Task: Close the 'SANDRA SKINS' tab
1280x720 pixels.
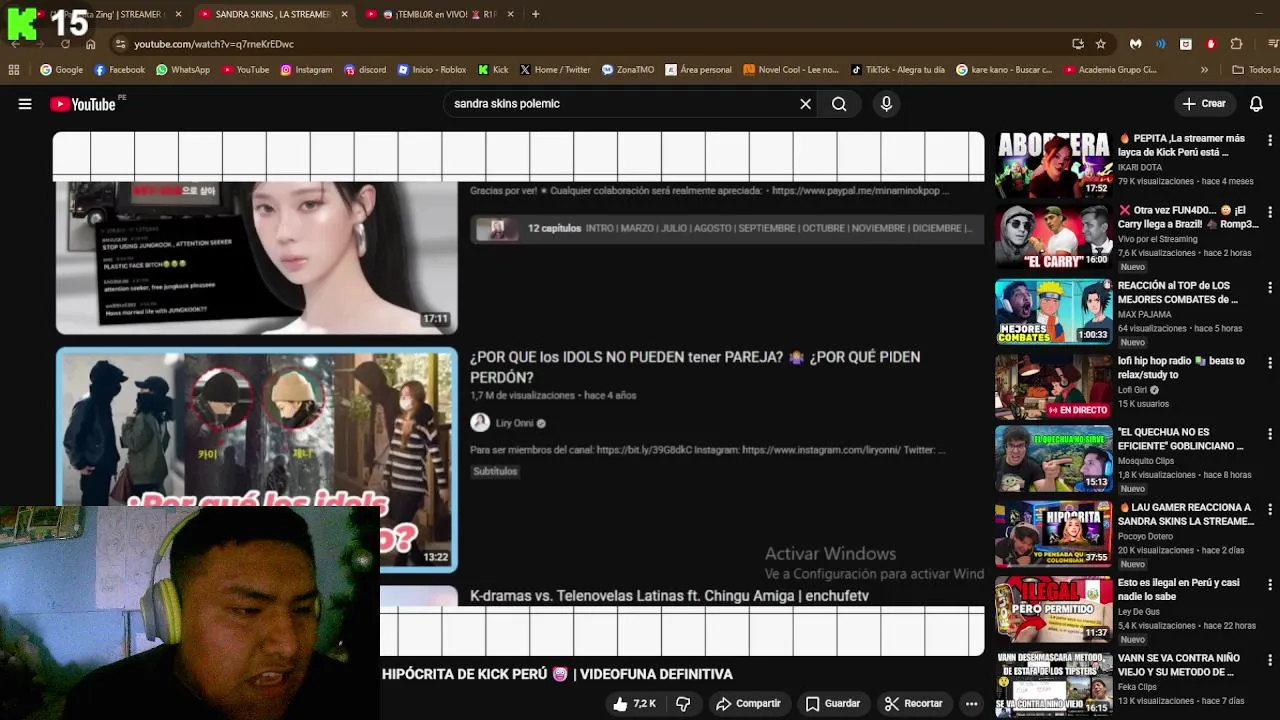Action: pyautogui.click(x=344, y=14)
